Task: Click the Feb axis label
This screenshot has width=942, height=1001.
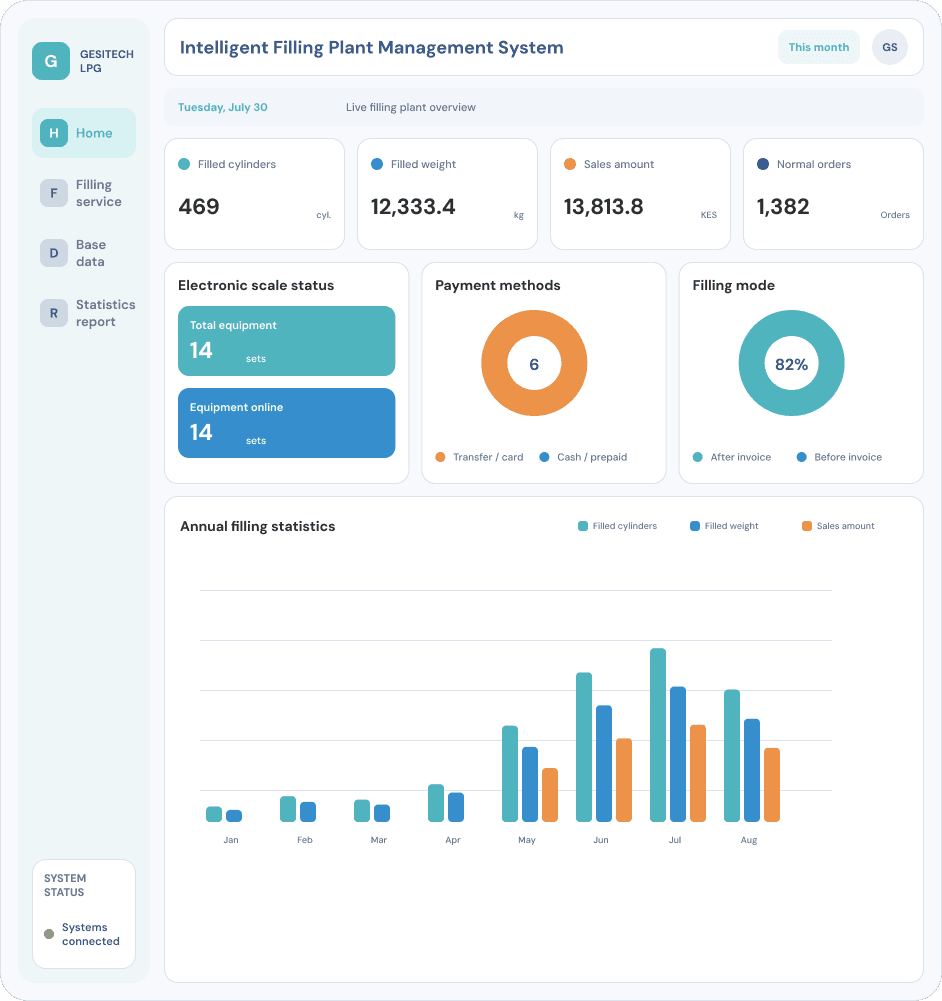Action: pyautogui.click(x=305, y=840)
